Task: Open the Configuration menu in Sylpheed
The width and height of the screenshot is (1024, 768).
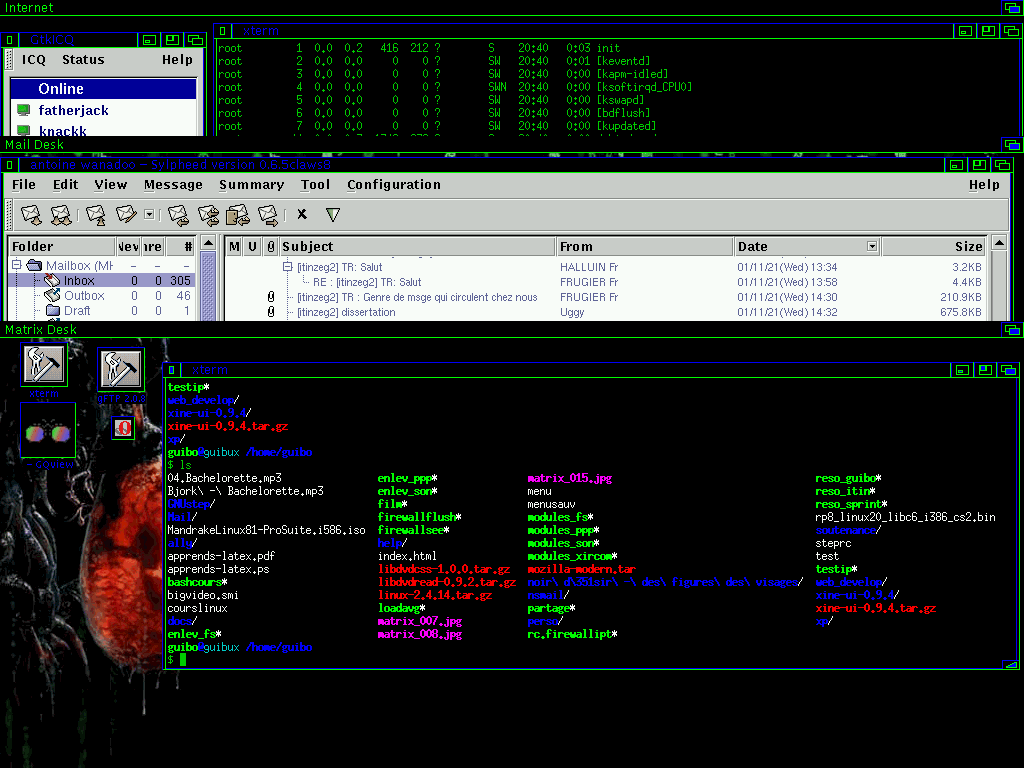Action: pos(394,185)
